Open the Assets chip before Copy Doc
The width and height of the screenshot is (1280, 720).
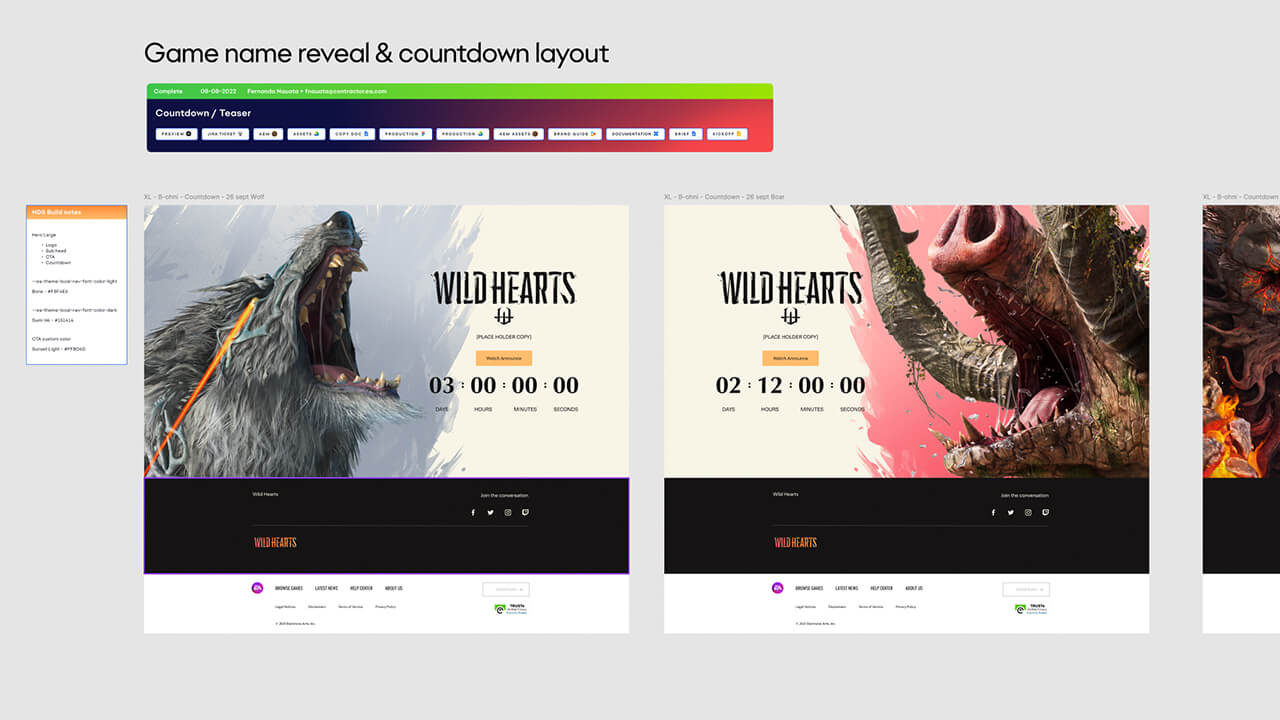point(306,133)
